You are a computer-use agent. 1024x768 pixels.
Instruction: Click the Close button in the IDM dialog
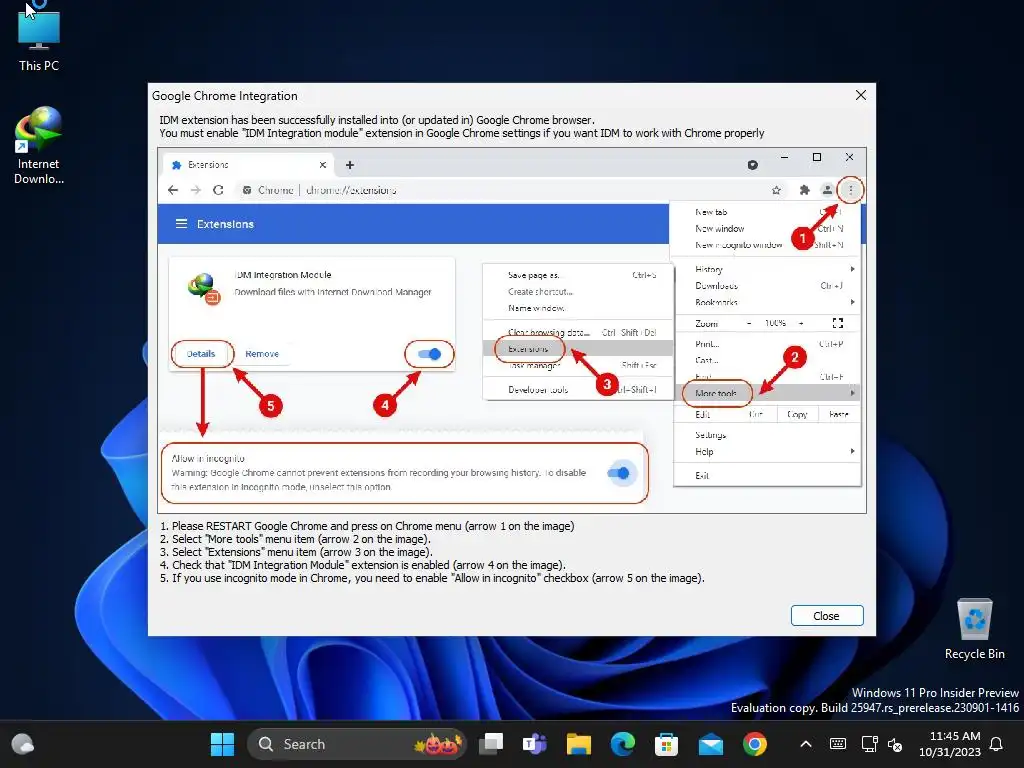point(827,616)
